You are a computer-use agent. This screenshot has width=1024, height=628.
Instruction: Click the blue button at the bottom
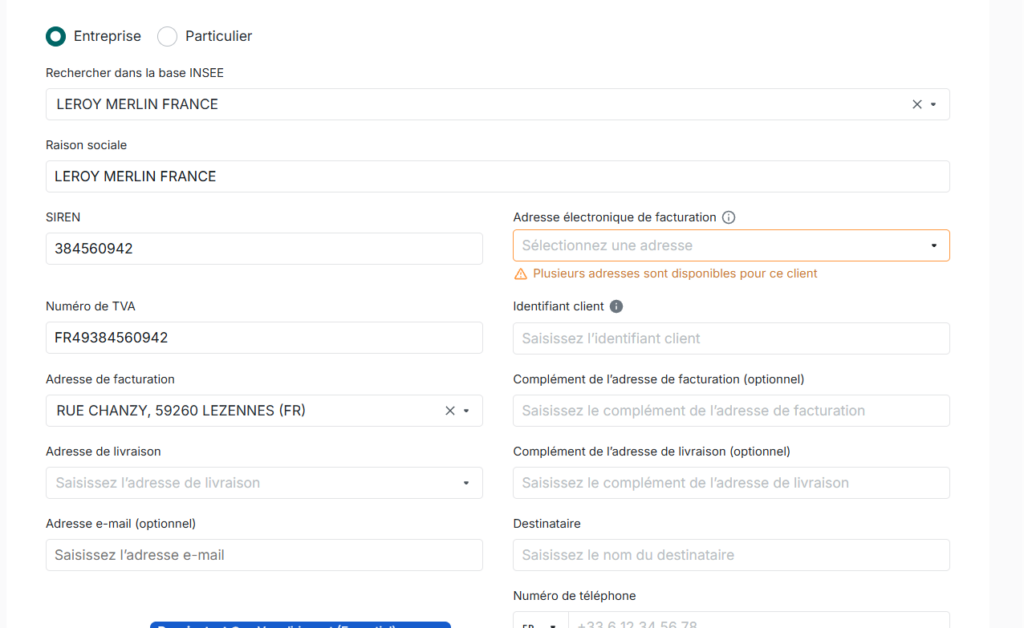click(x=300, y=625)
